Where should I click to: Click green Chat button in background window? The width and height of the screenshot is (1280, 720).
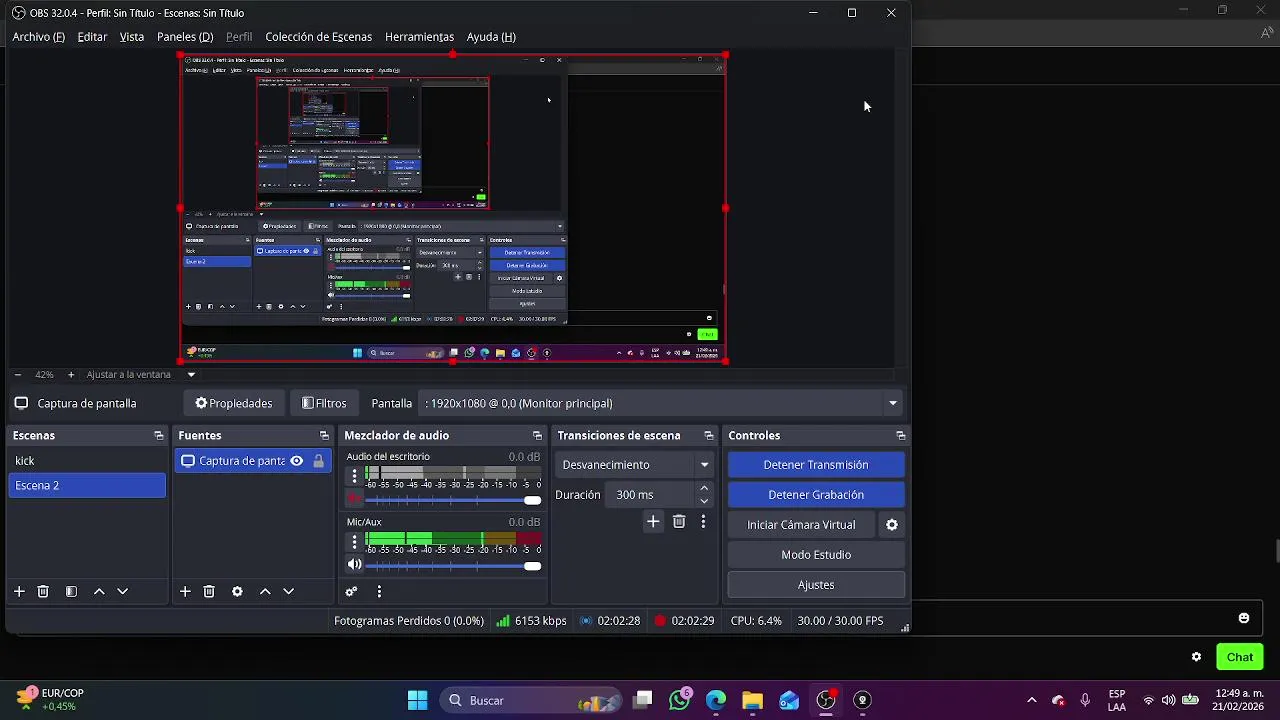[1240, 657]
